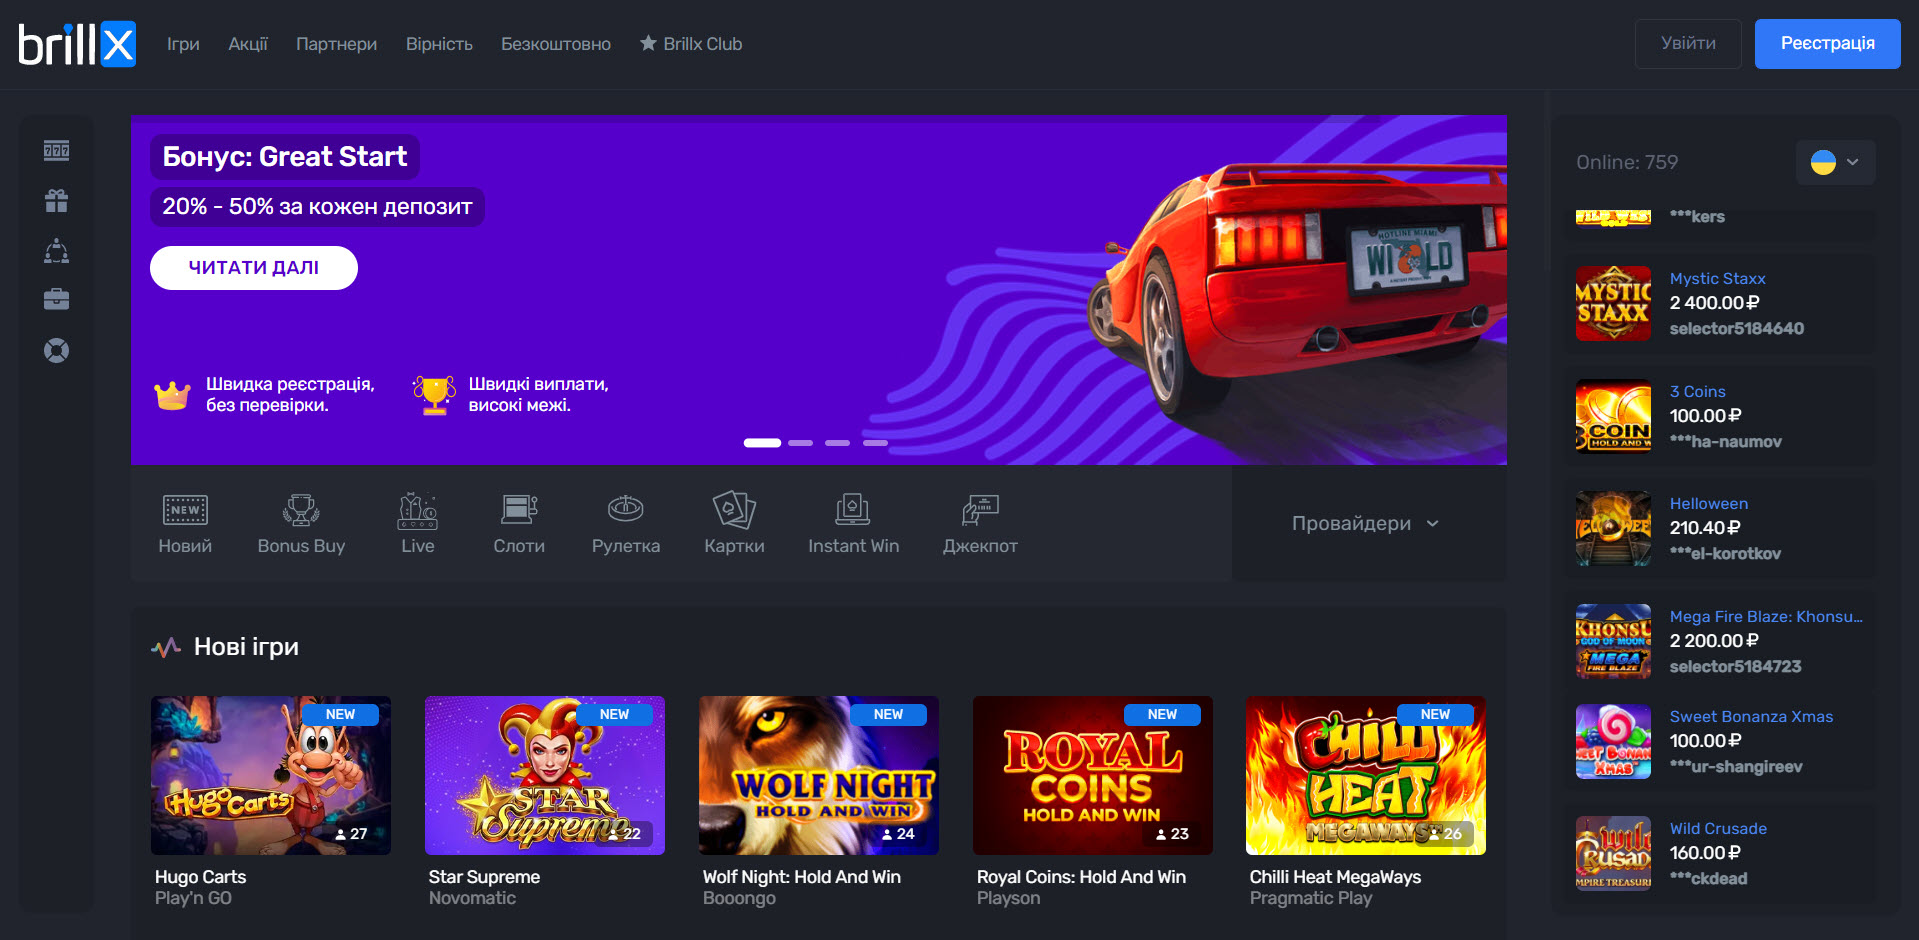Screen dimensions: 1919x940
Task: Click the Бонус: Great Start banner heading
Action: 285,157
